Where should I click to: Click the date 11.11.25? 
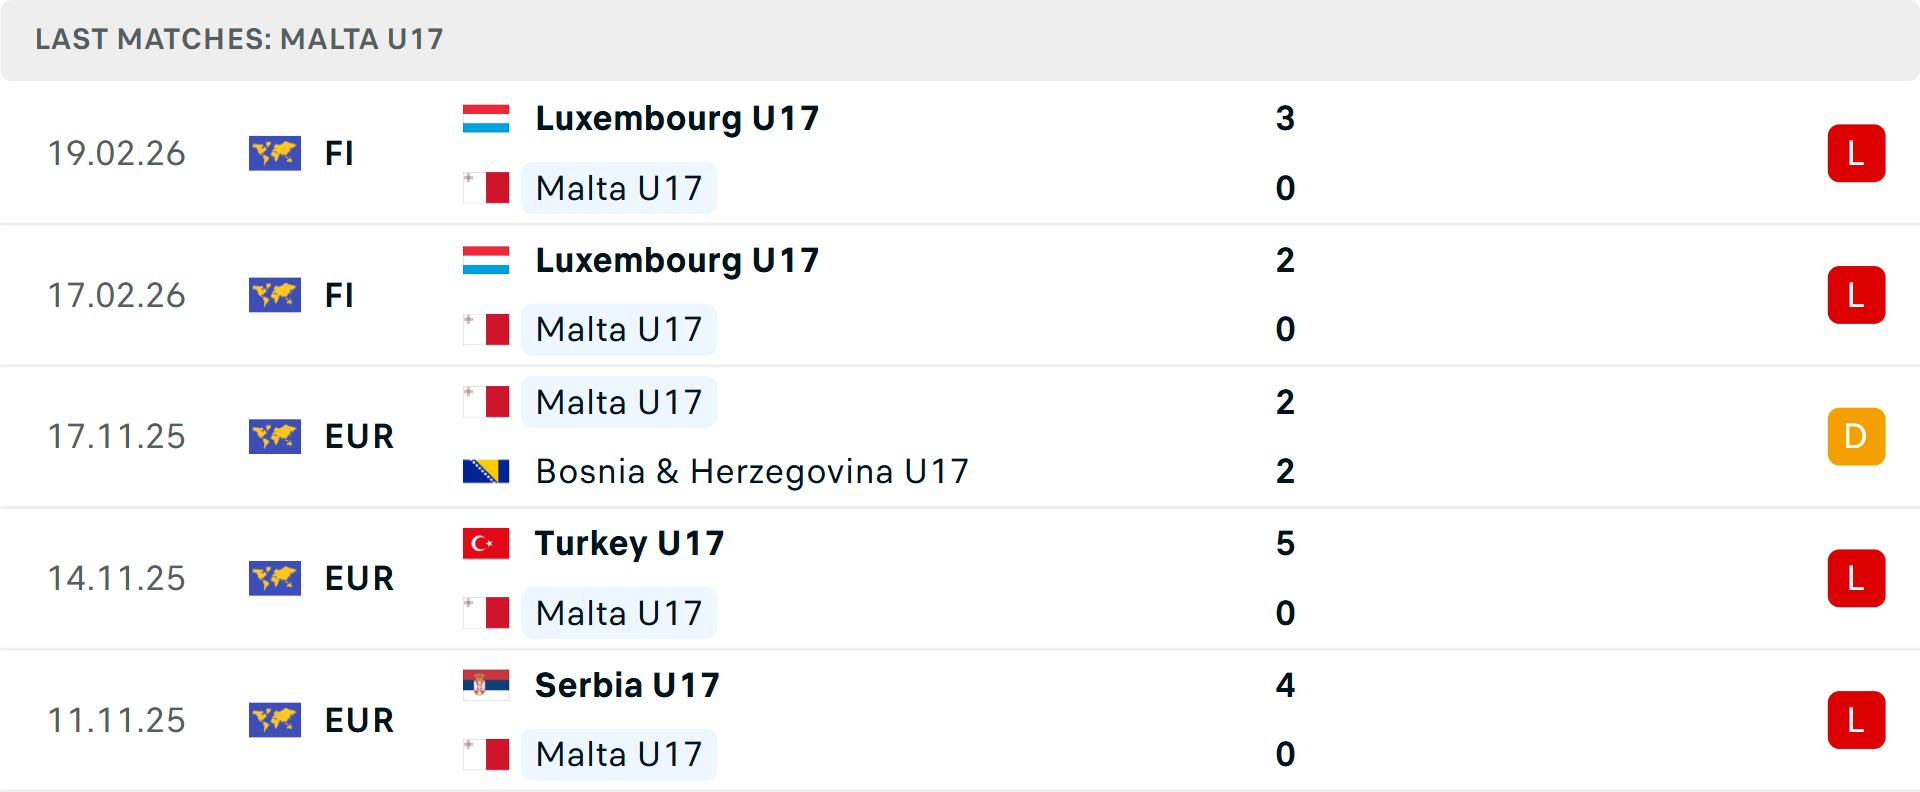117,720
